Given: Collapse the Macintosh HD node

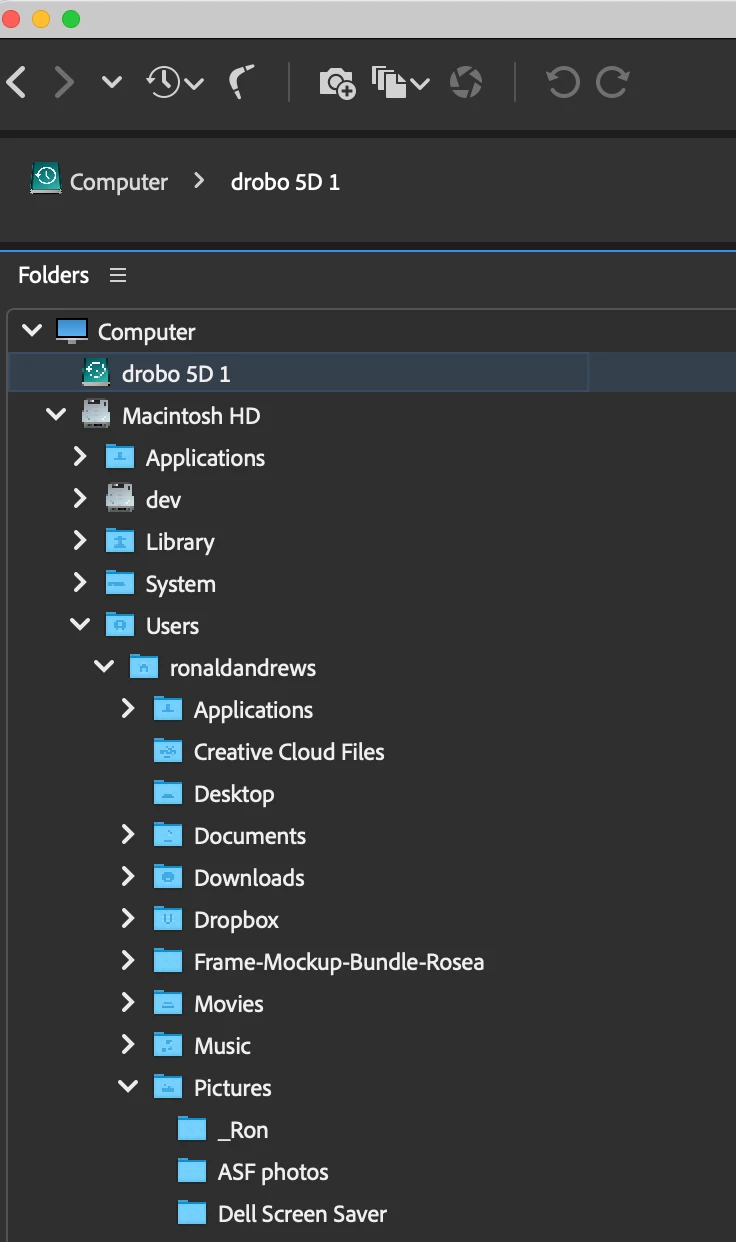Looking at the screenshot, I should [56, 414].
